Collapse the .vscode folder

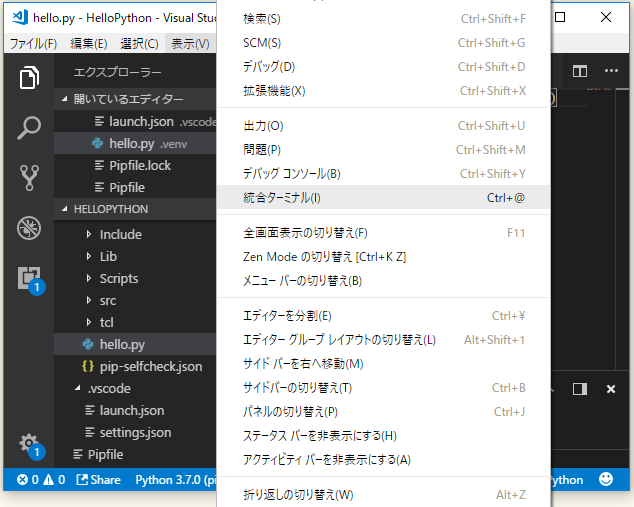pyautogui.click(x=135, y=389)
